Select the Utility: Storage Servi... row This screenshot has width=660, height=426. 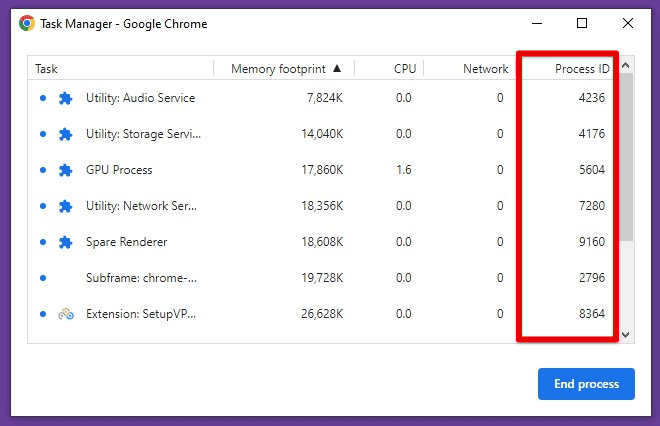tap(323, 134)
